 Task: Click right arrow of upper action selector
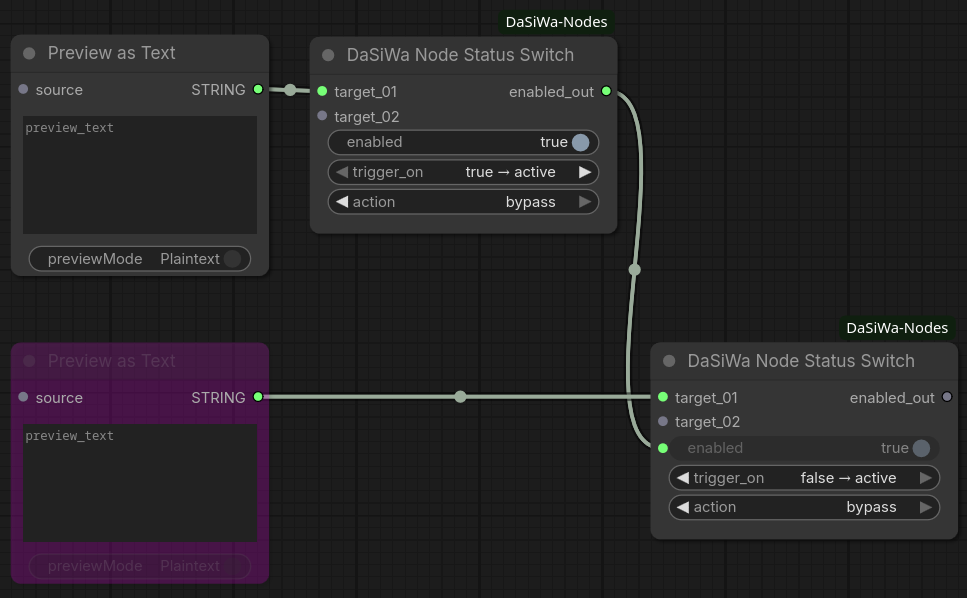[x=585, y=202]
